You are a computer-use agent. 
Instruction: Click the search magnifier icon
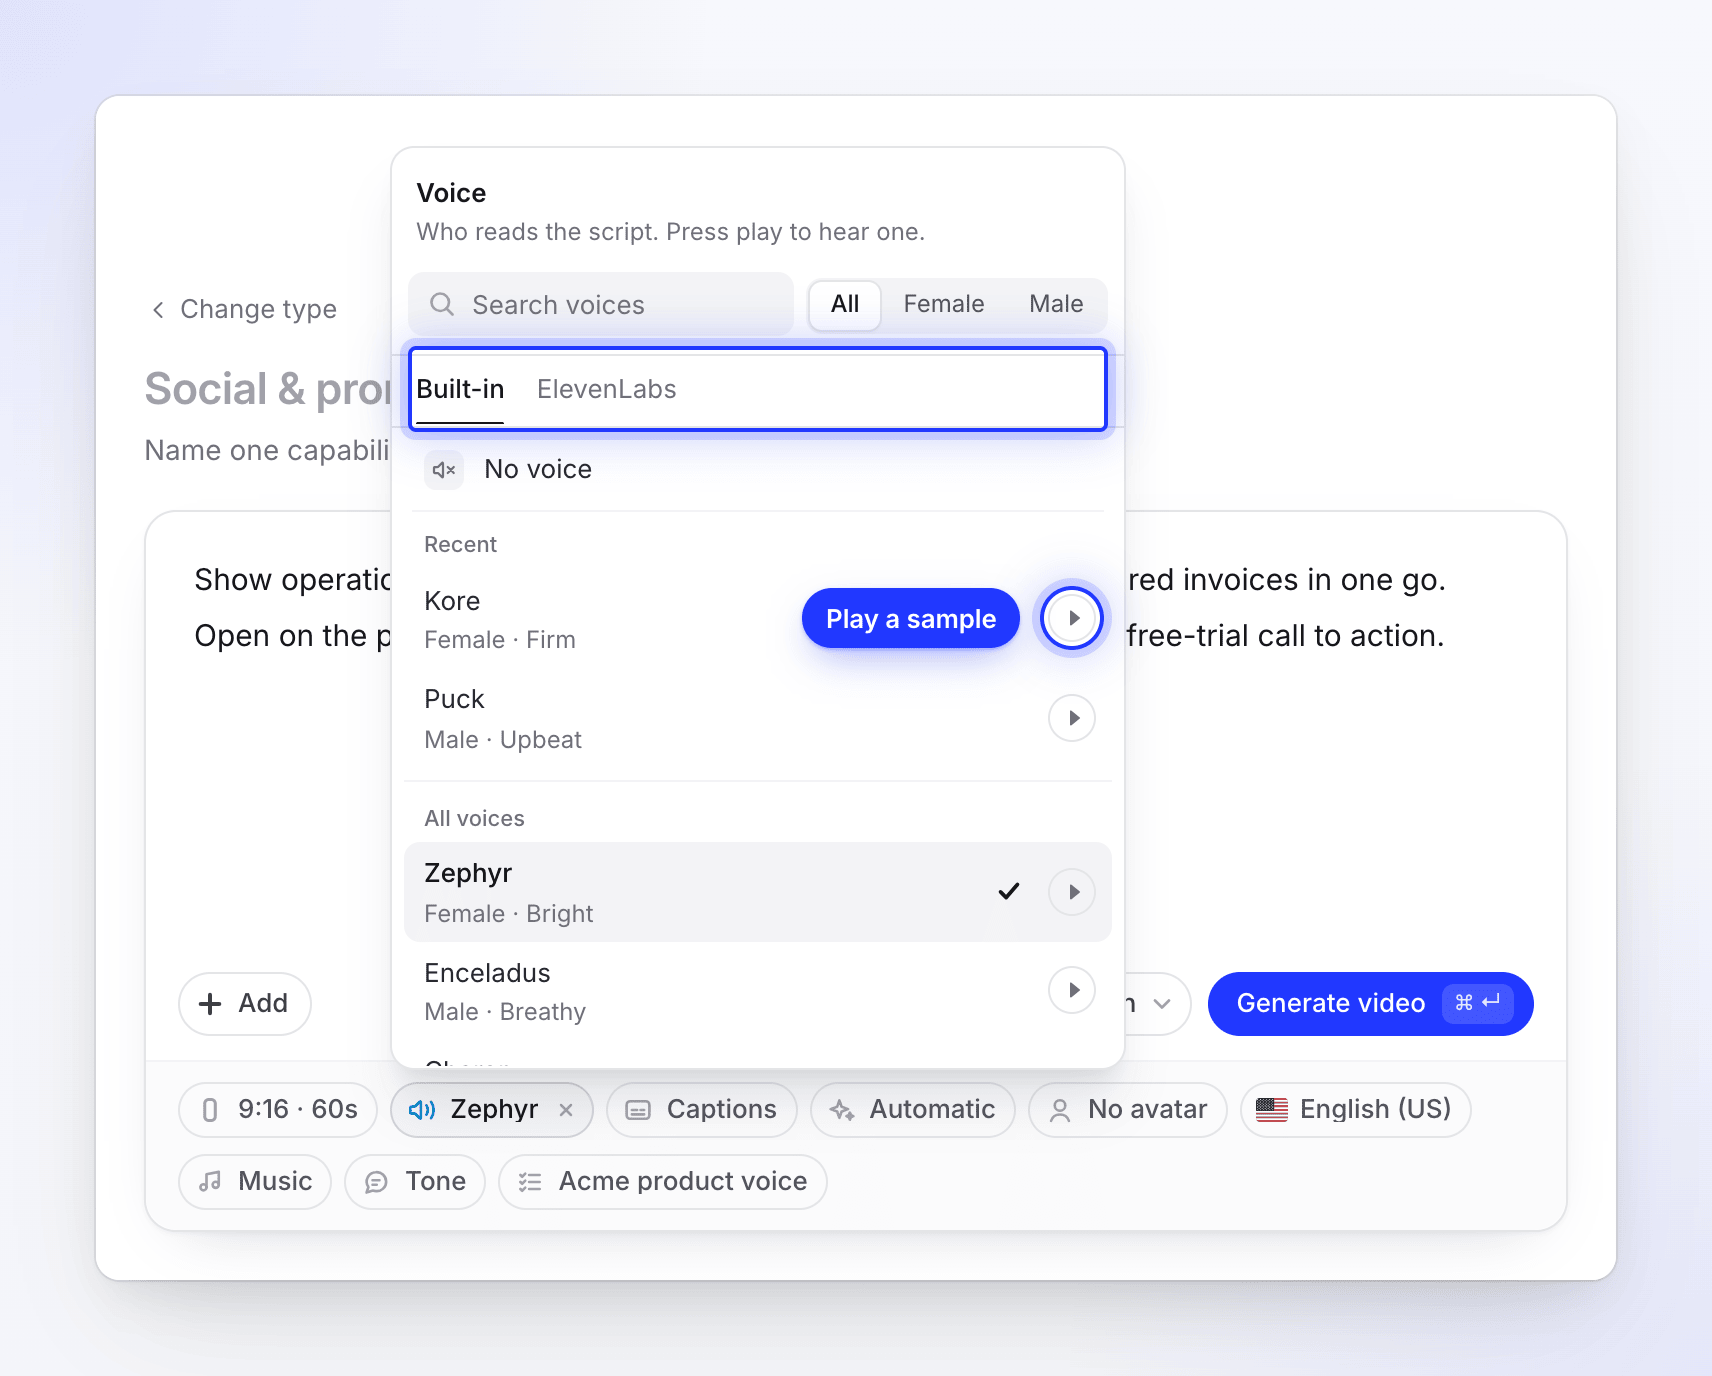442,304
